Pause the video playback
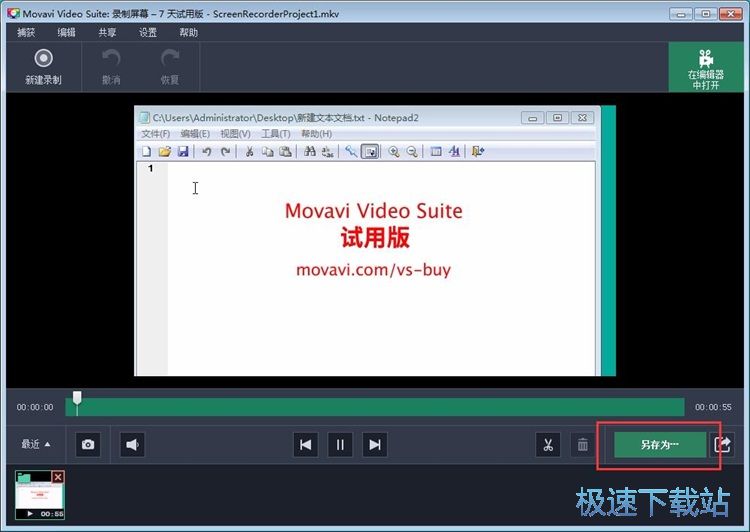This screenshot has width=750, height=532. [340, 444]
